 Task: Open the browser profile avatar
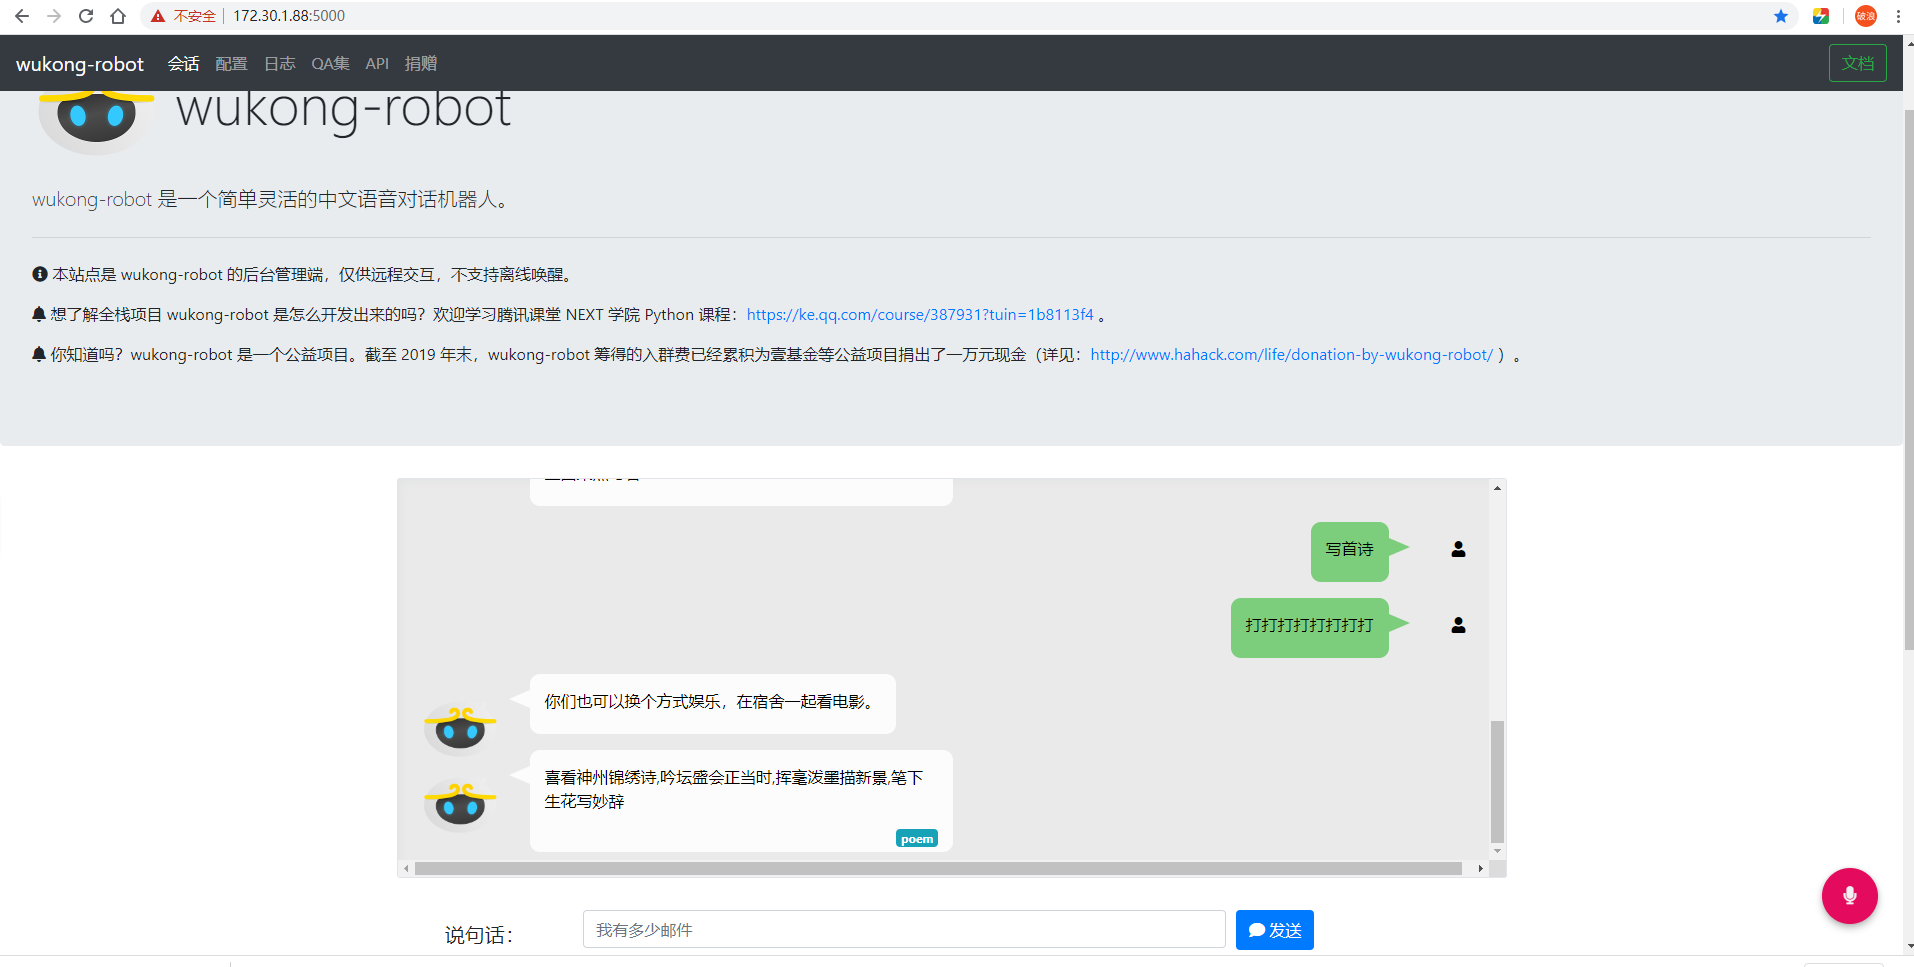click(1866, 16)
